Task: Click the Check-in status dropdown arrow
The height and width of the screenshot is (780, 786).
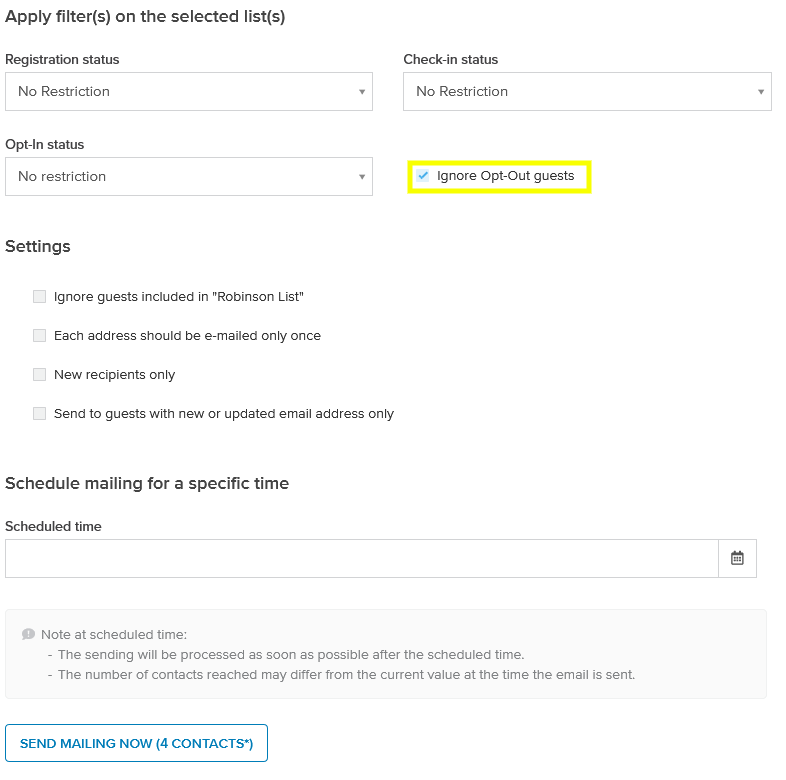Action: tap(760, 92)
